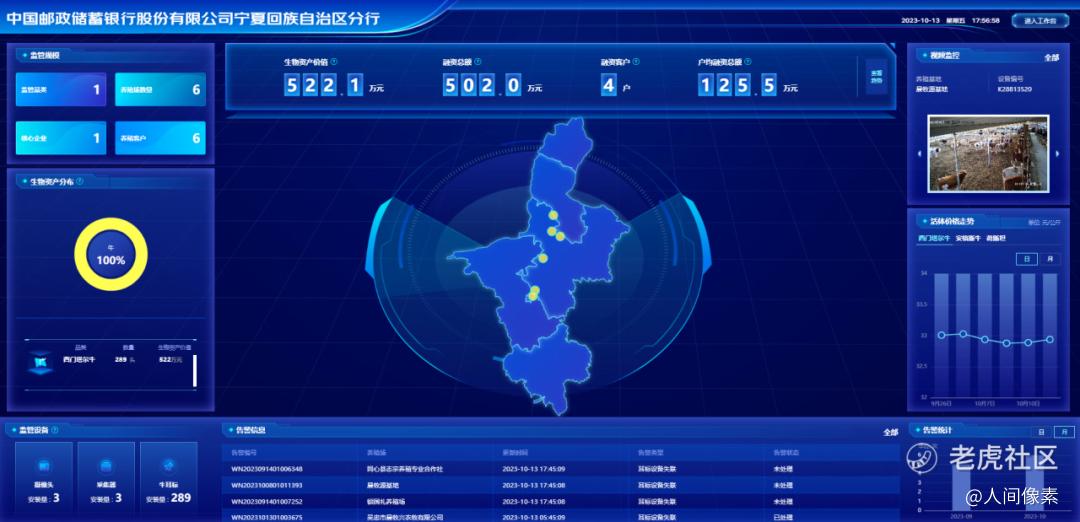The height and width of the screenshot is (522, 1080).
Task: Click the 502.0 financing total counter
Action: coord(481,85)
